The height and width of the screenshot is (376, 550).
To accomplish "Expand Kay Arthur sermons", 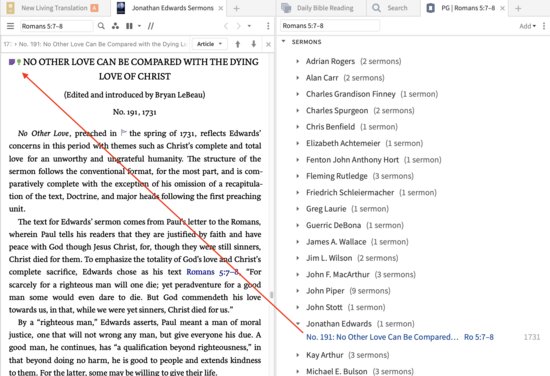I will click(x=297, y=355).
